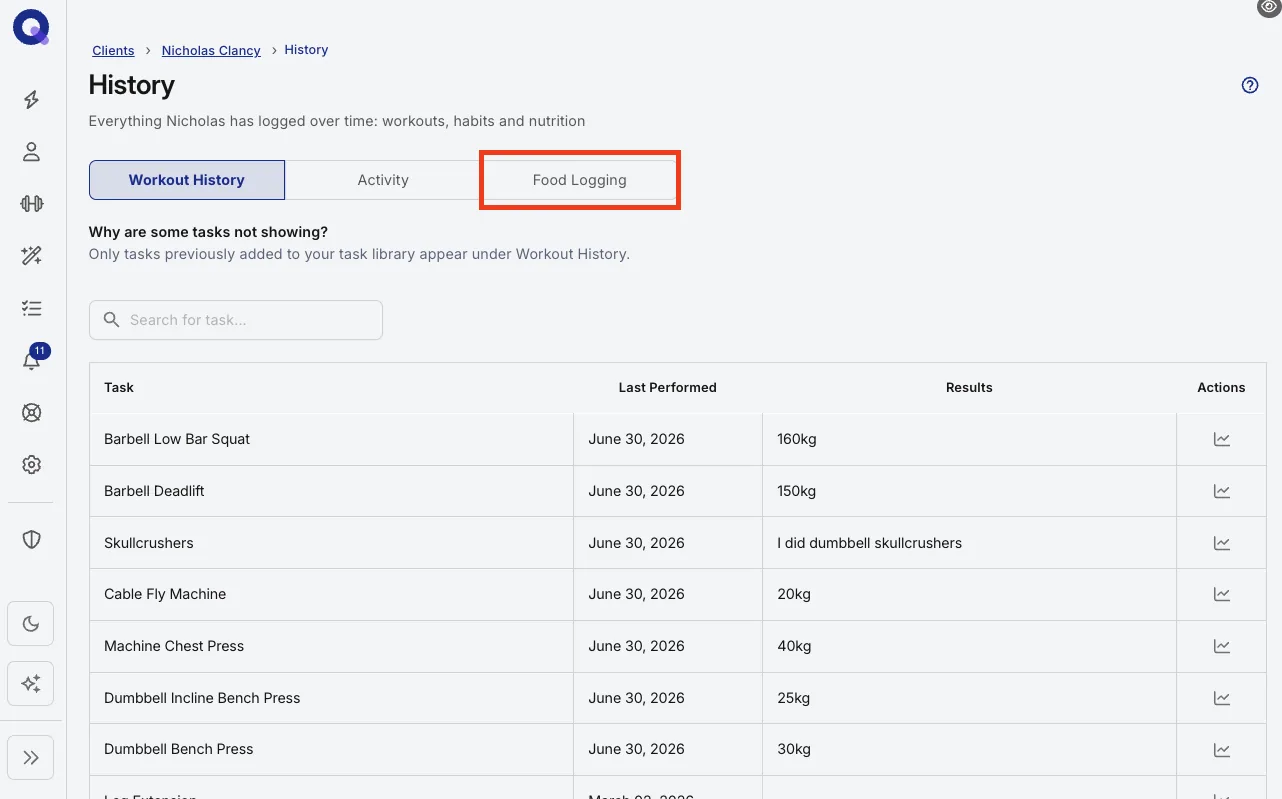
Task: Click the Actions column header
Action: pos(1221,387)
